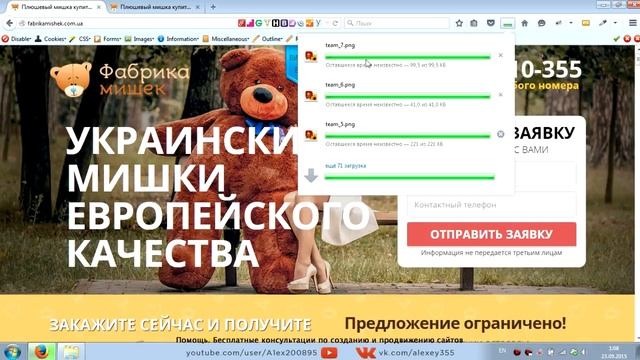Cancel the team_5.png download
Image resolution: width=640 pixels, height=360 pixels.
[500, 134]
